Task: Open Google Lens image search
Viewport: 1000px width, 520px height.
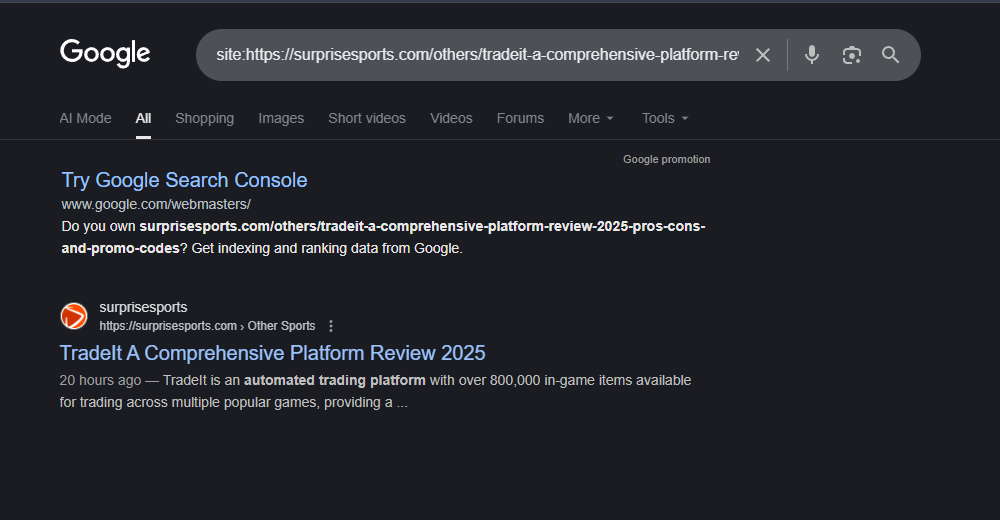Action: [x=851, y=55]
